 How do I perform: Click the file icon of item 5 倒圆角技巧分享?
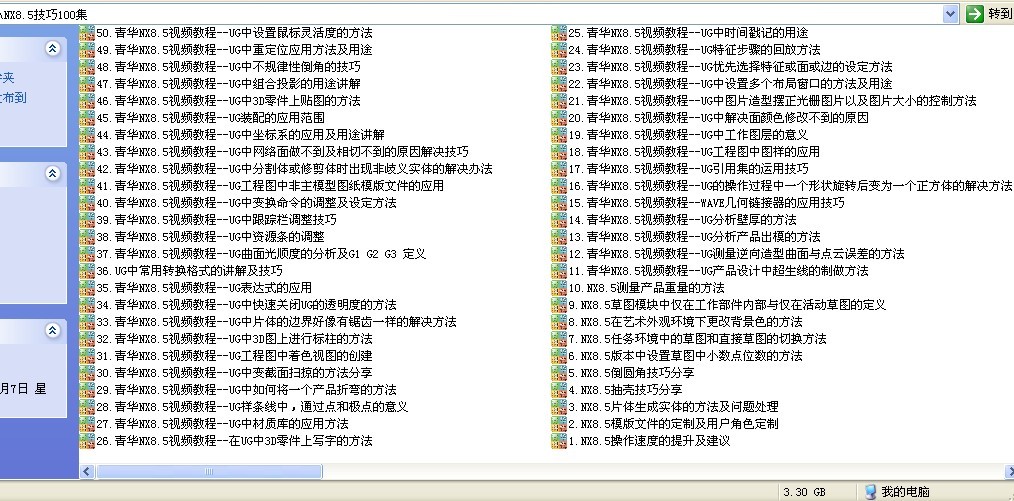tap(559, 373)
